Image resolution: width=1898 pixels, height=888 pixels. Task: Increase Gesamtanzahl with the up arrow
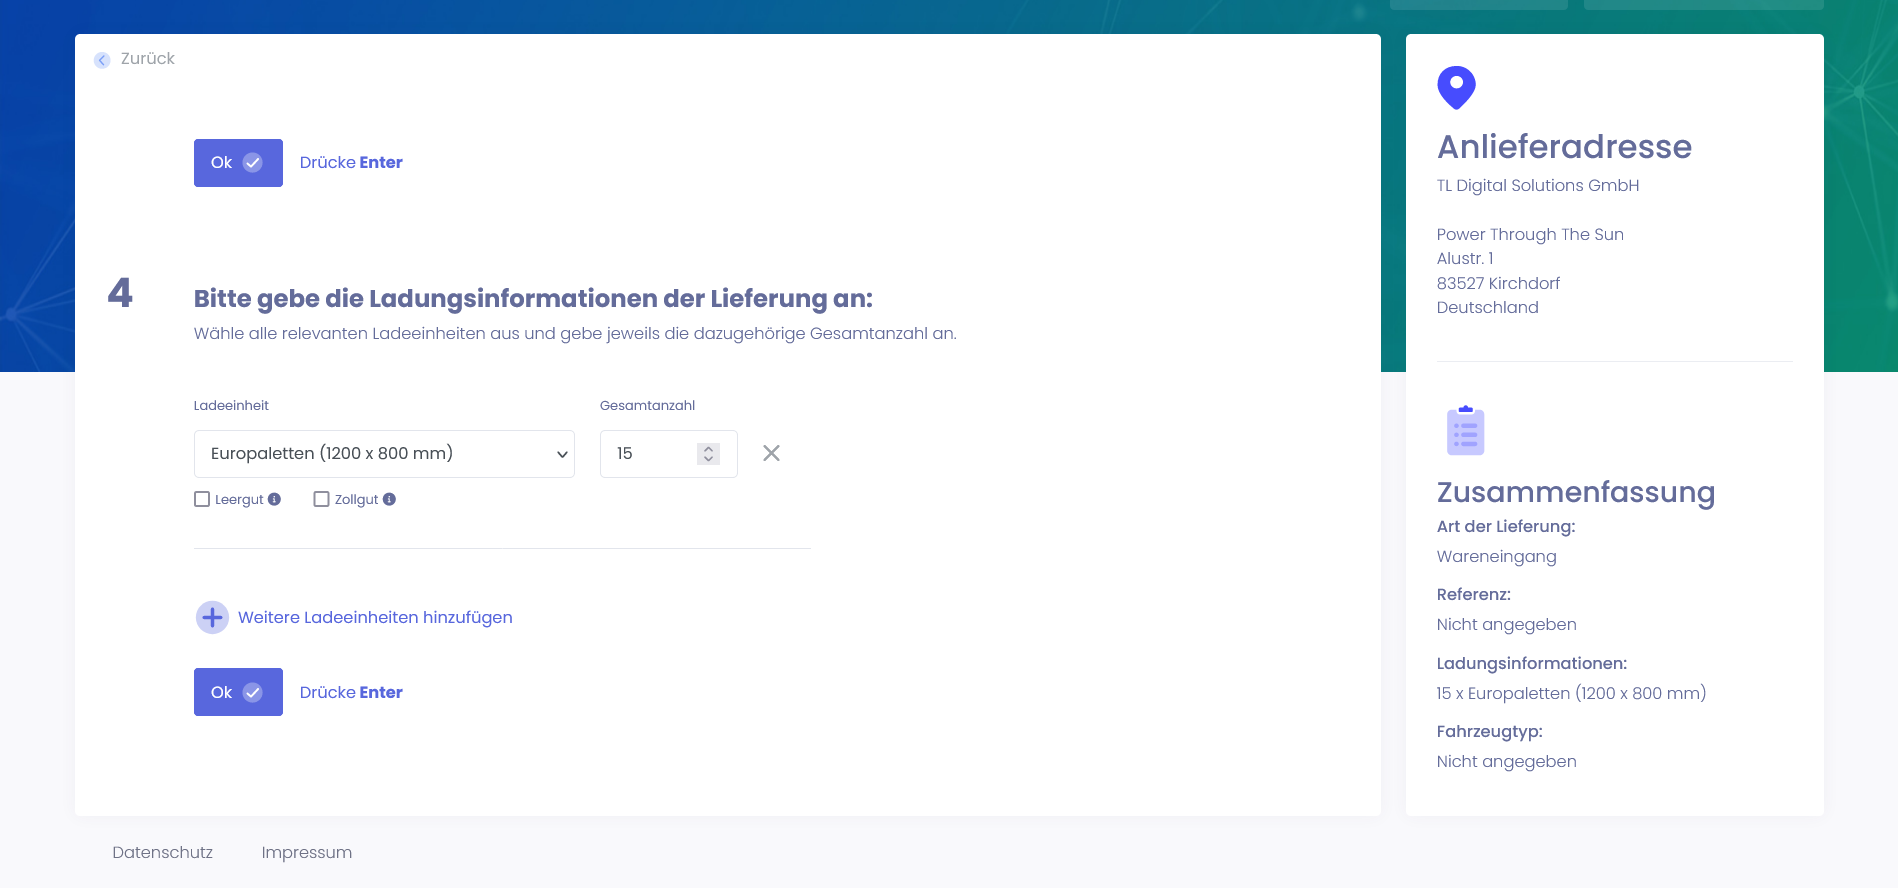708,448
